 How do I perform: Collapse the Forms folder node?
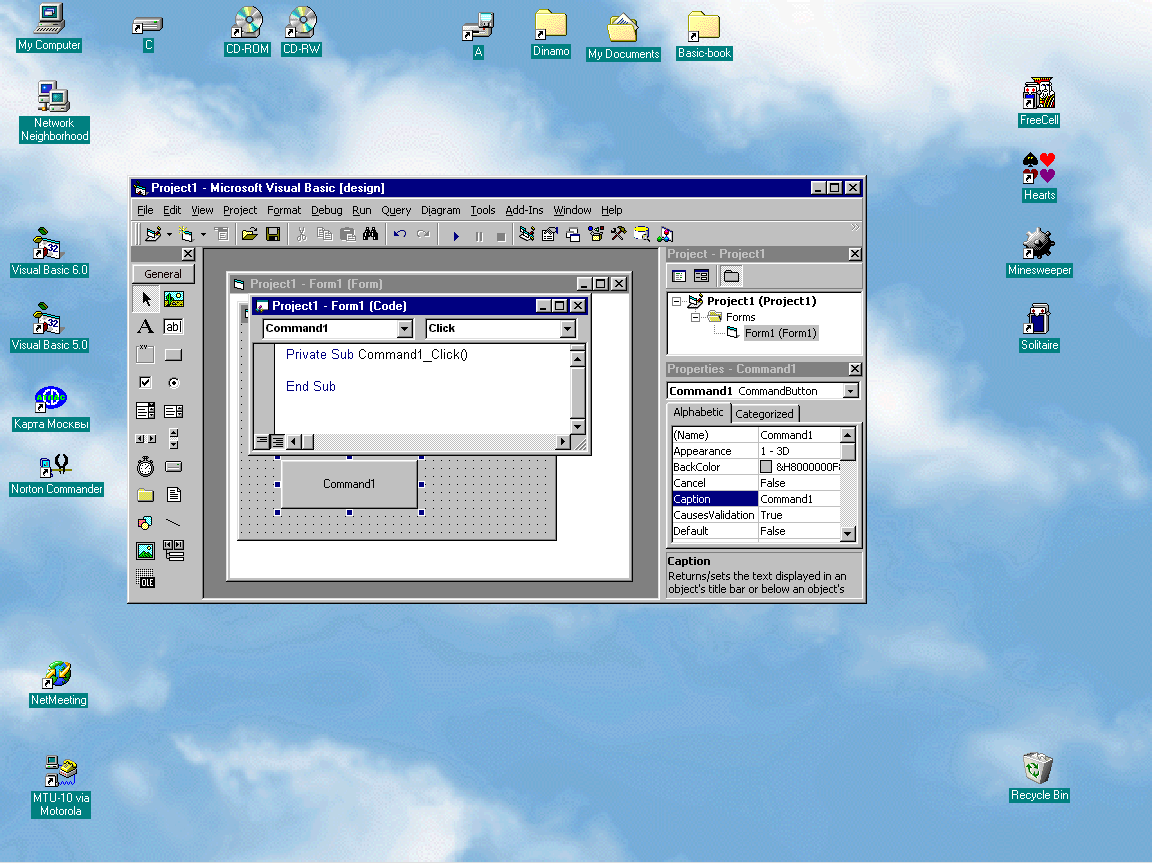pyautogui.click(x=695, y=317)
